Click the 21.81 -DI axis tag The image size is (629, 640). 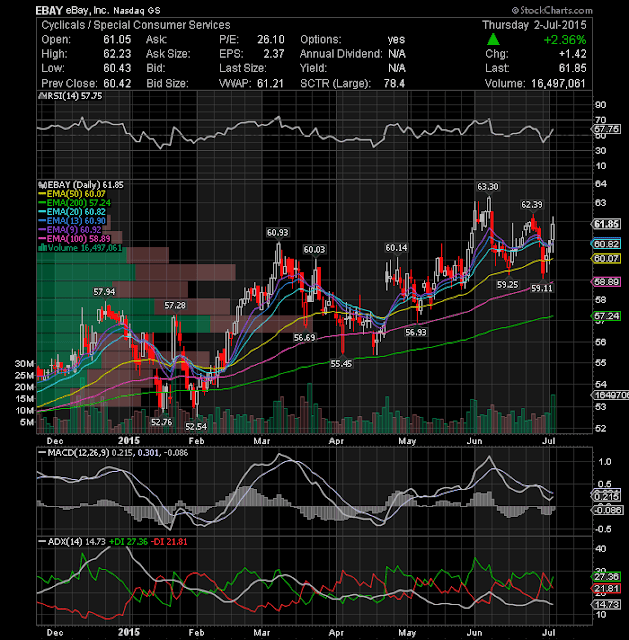pos(607,589)
